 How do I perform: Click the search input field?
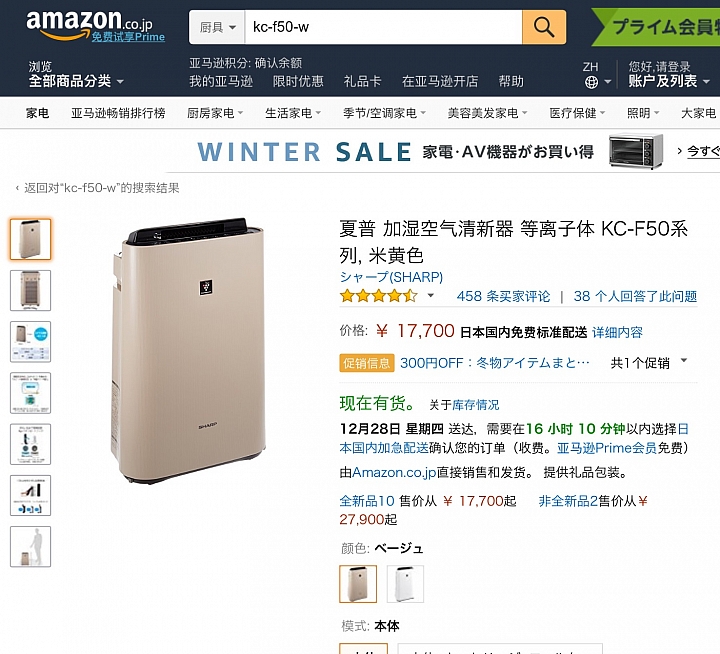tap(383, 27)
